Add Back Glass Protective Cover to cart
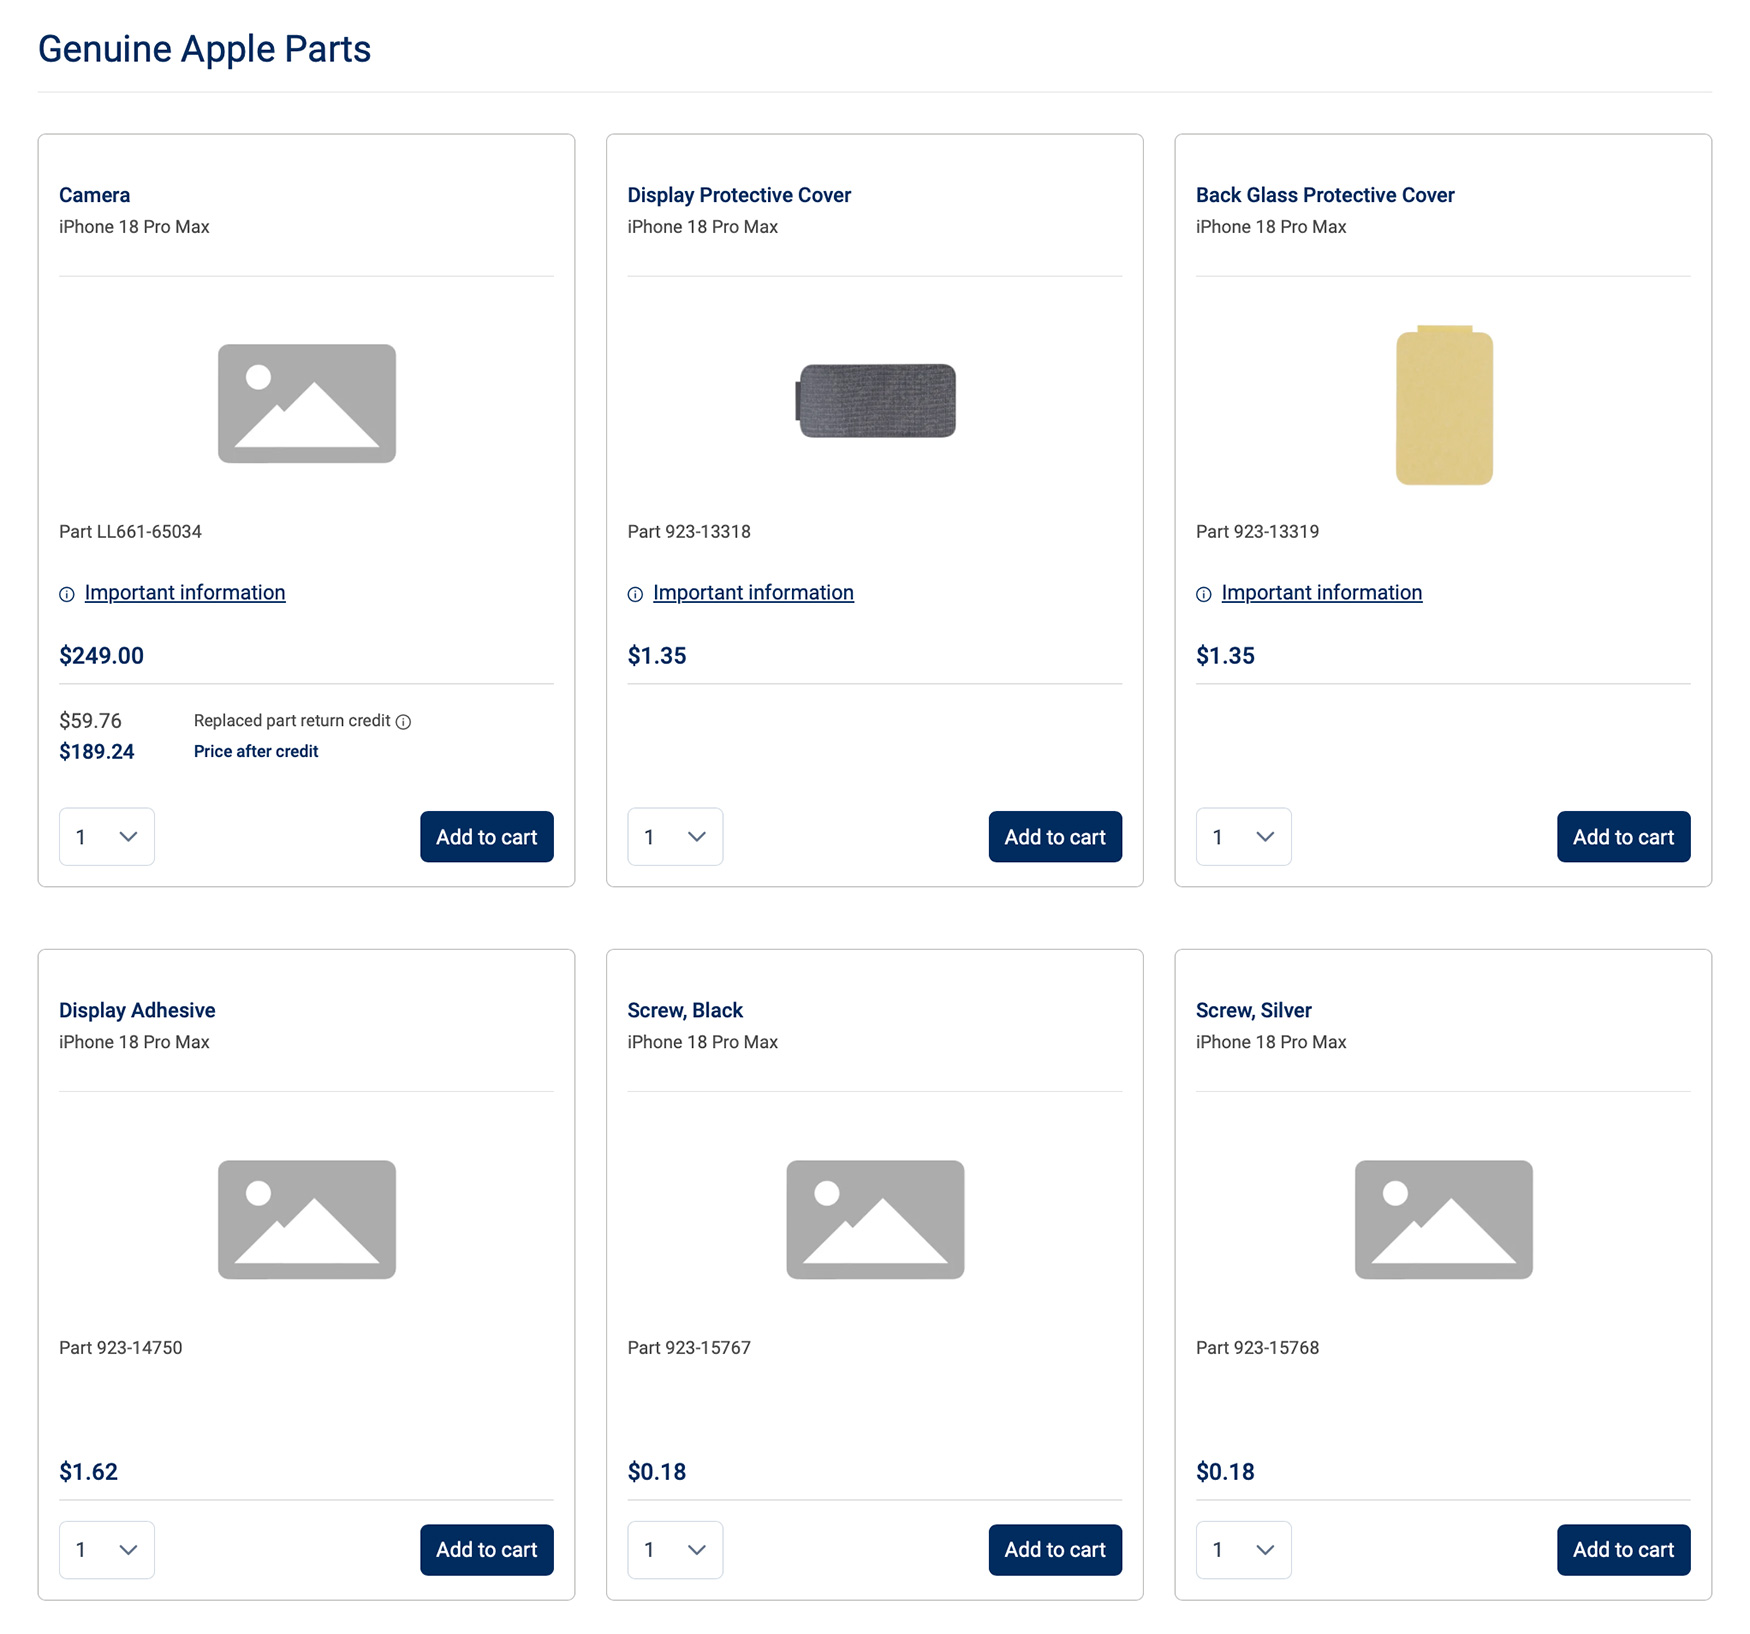The height and width of the screenshot is (1634, 1750). pos(1623,836)
